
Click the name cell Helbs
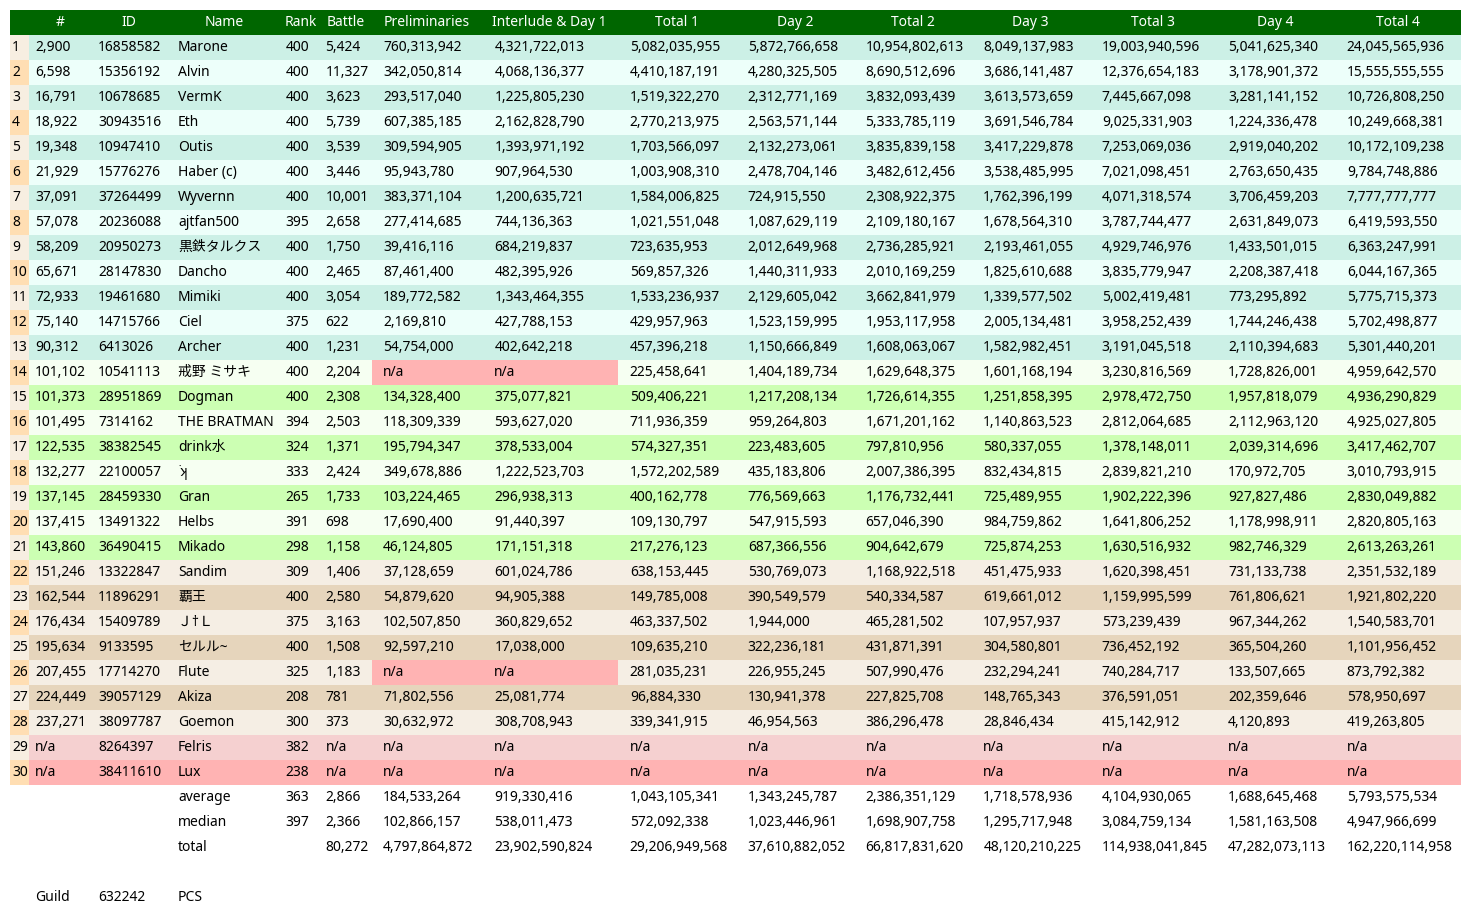(196, 521)
